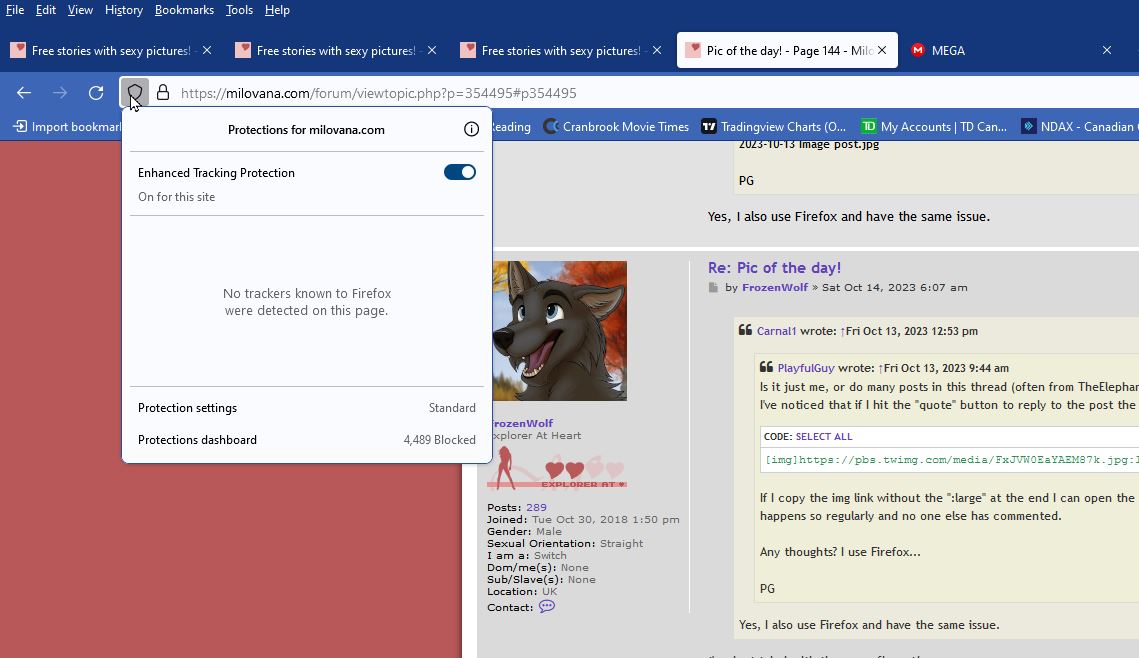Close the third Free stories tab
This screenshot has width=1139, height=658.
pyautogui.click(x=657, y=50)
